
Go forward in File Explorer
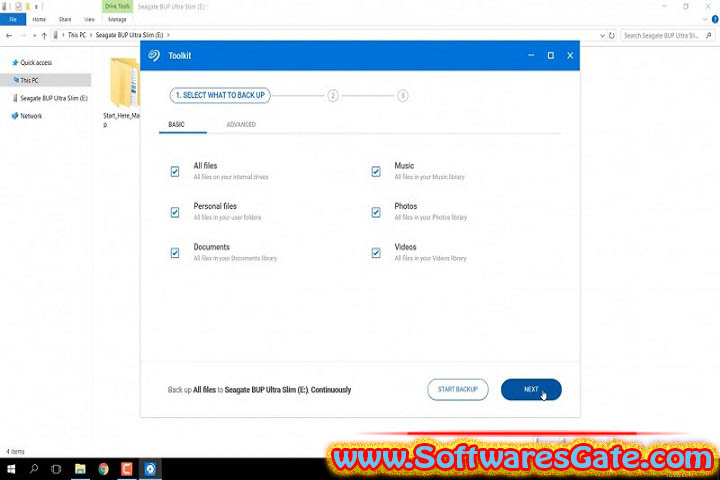click(23, 35)
